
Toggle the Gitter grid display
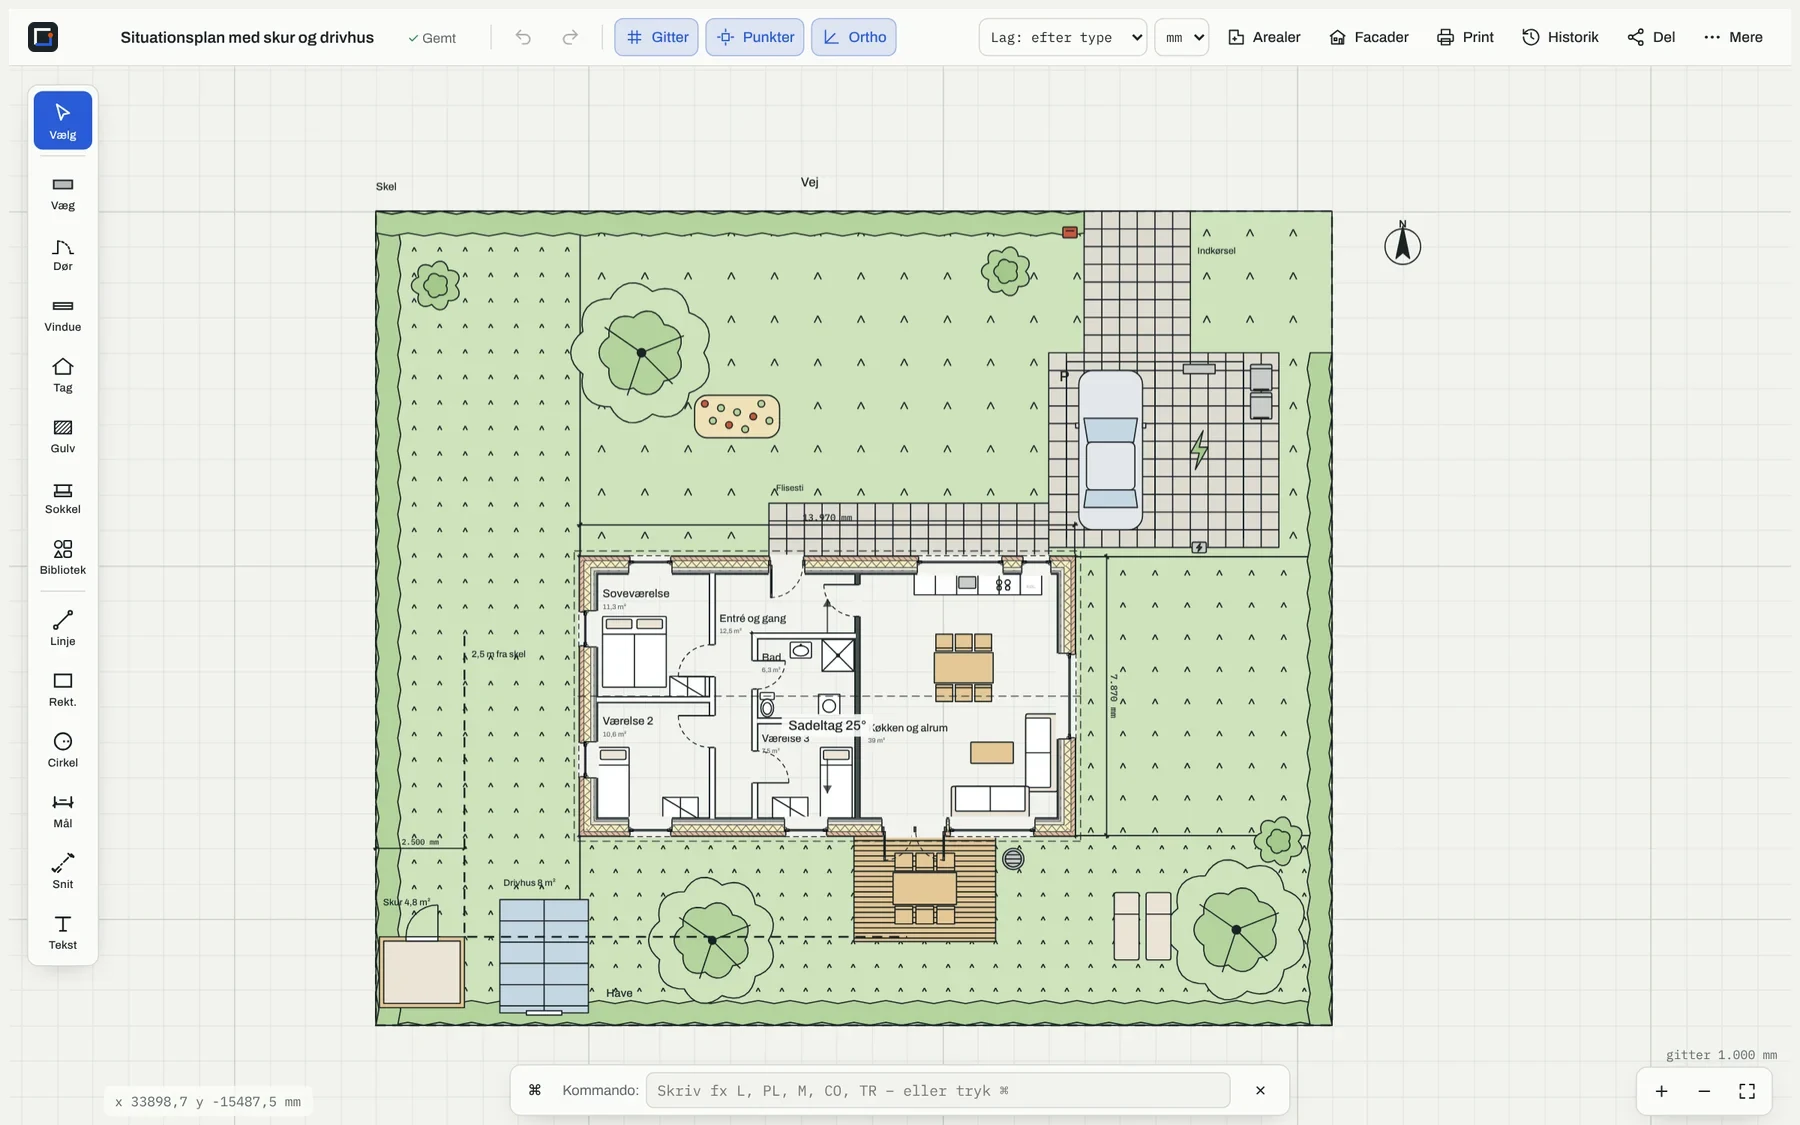pos(656,37)
